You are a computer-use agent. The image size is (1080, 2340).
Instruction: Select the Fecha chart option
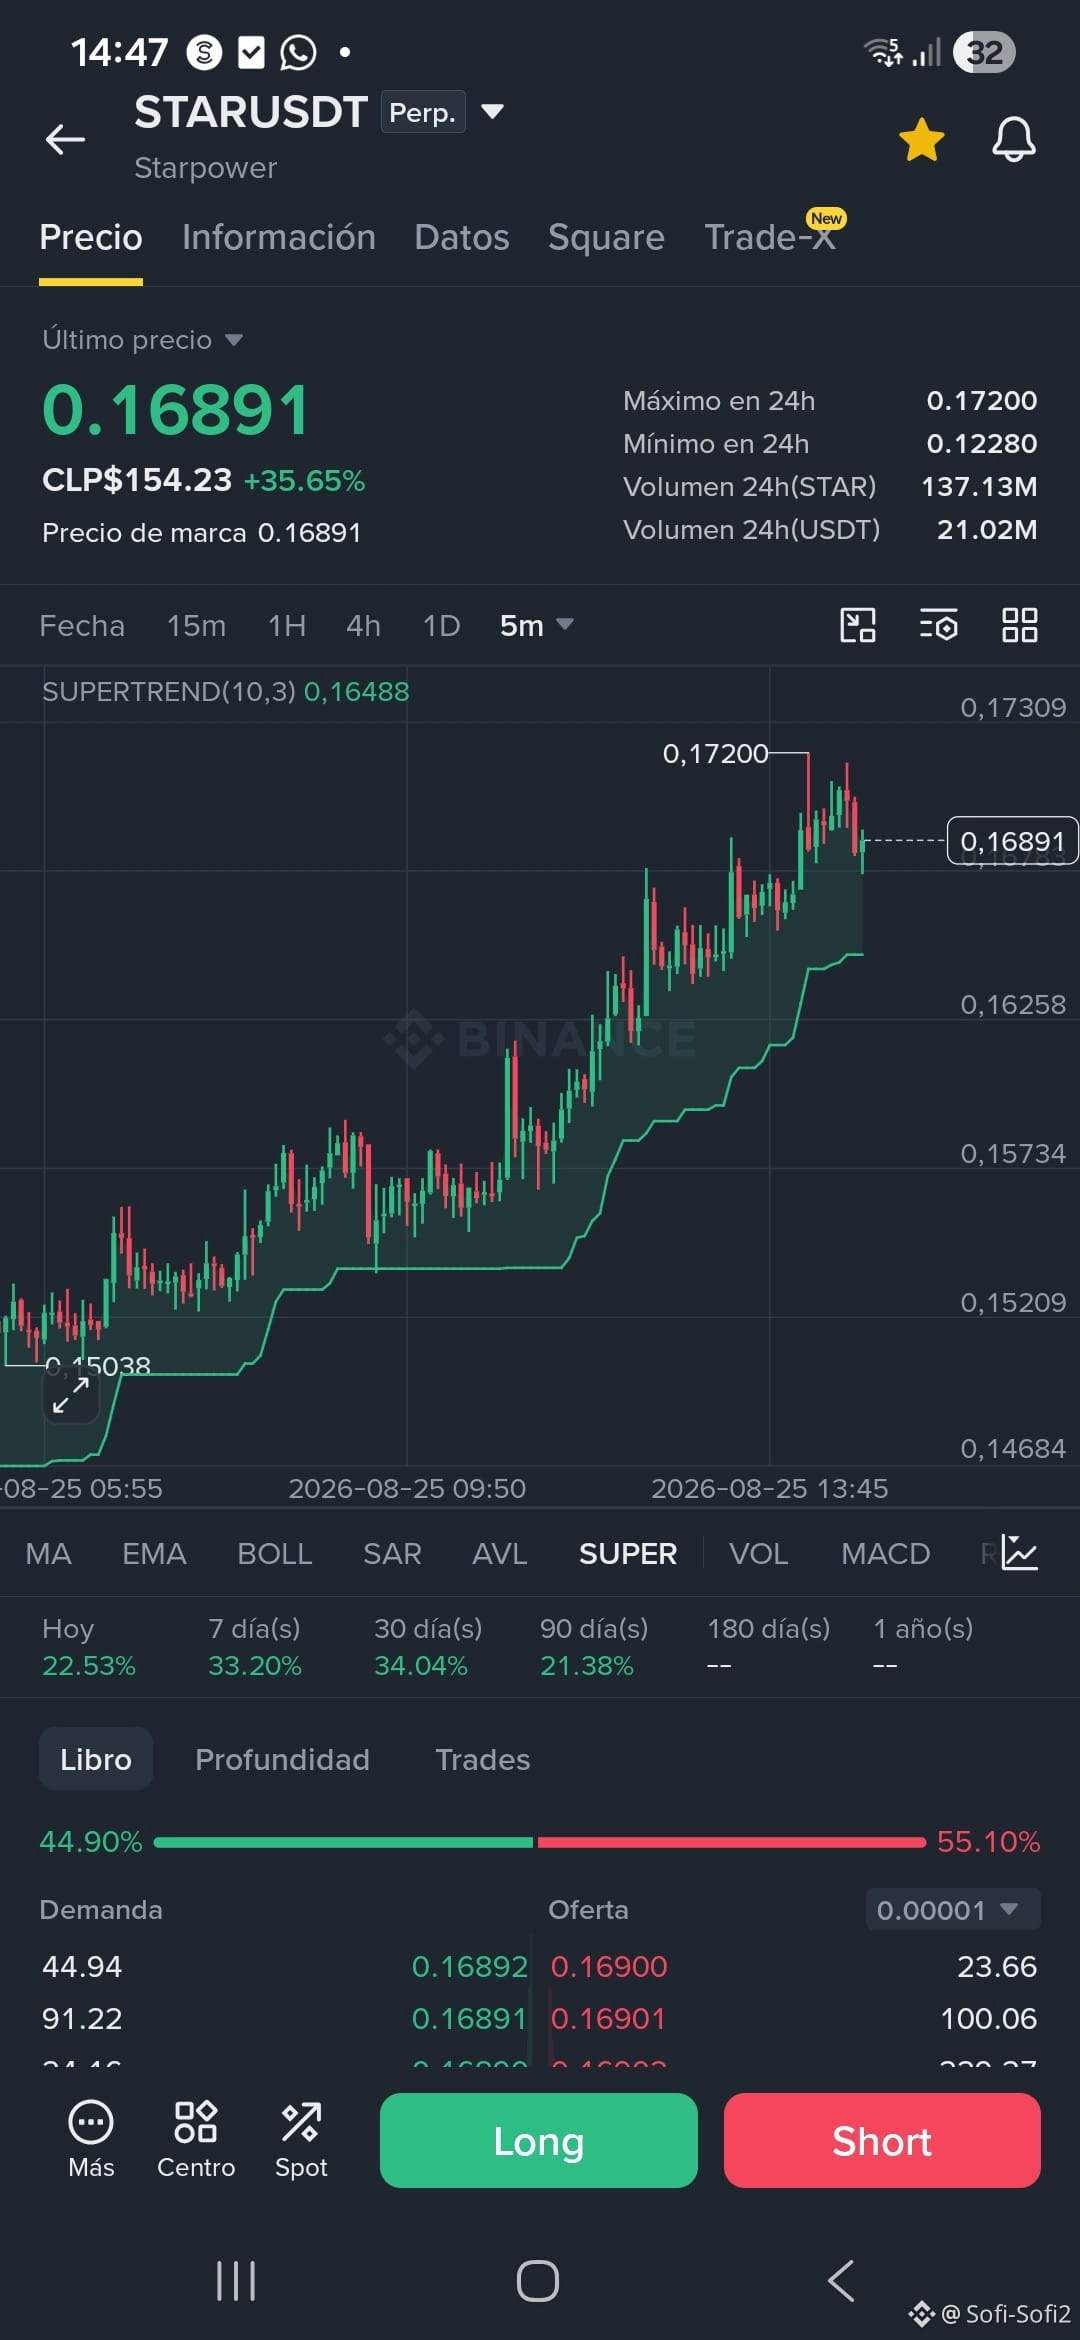[82, 626]
